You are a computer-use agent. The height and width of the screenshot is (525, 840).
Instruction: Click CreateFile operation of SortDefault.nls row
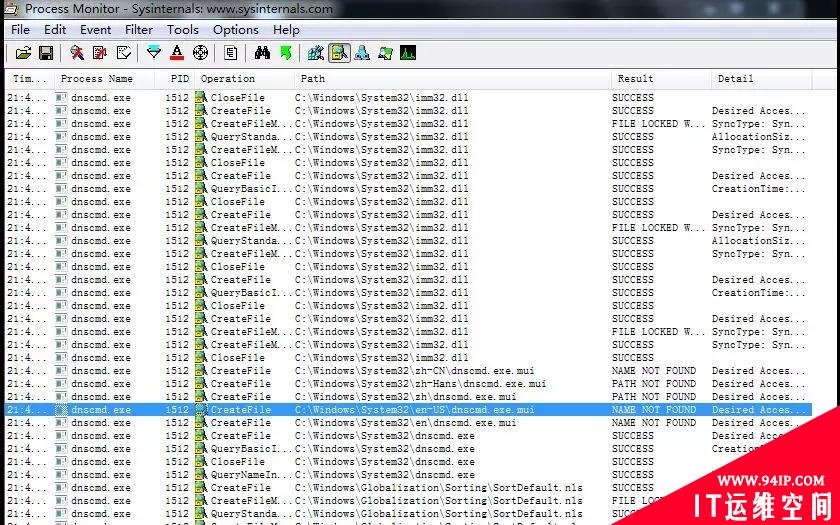coord(241,488)
